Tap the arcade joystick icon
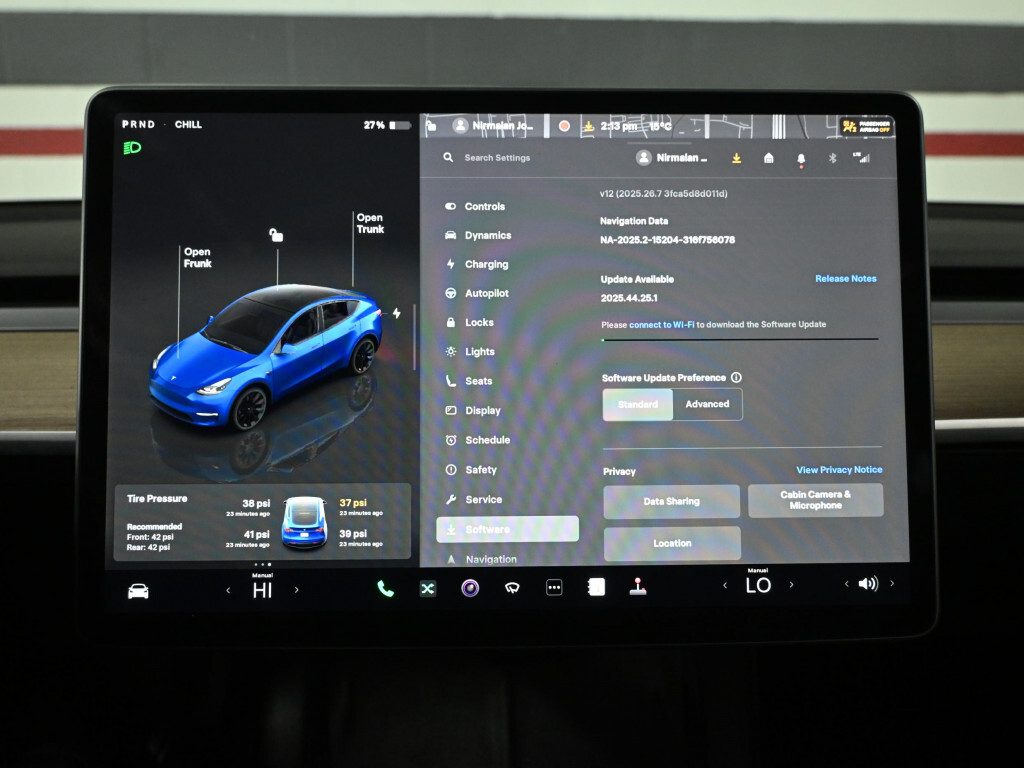Image resolution: width=1024 pixels, height=768 pixels. [x=637, y=588]
